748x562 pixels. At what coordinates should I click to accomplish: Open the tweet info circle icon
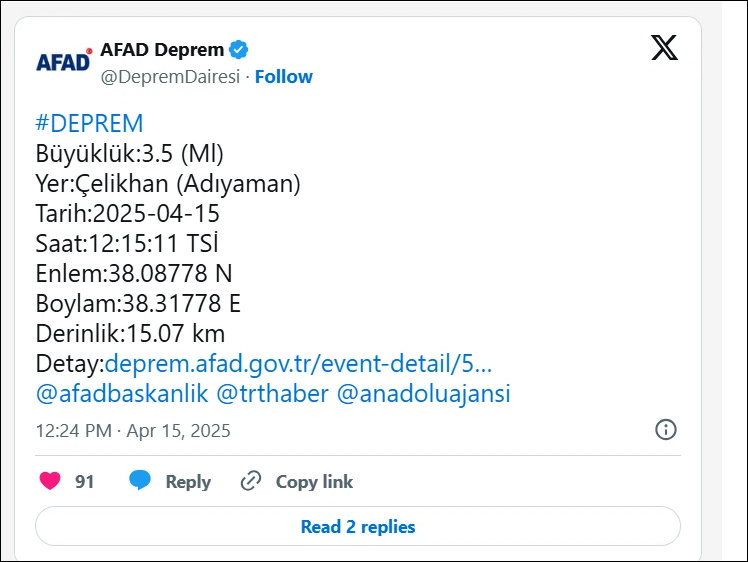[665, 430]
